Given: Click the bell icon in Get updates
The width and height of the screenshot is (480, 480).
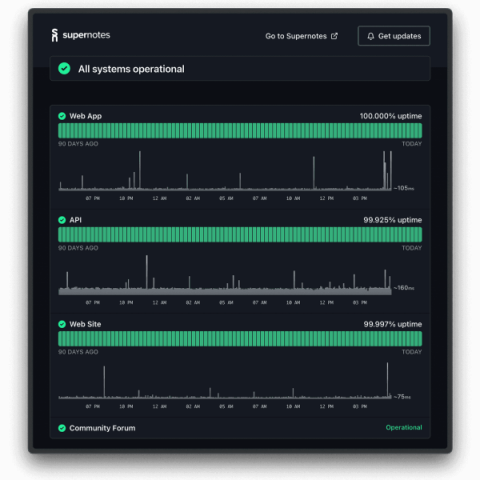Looking at the screenshot, I should [371, 36].
